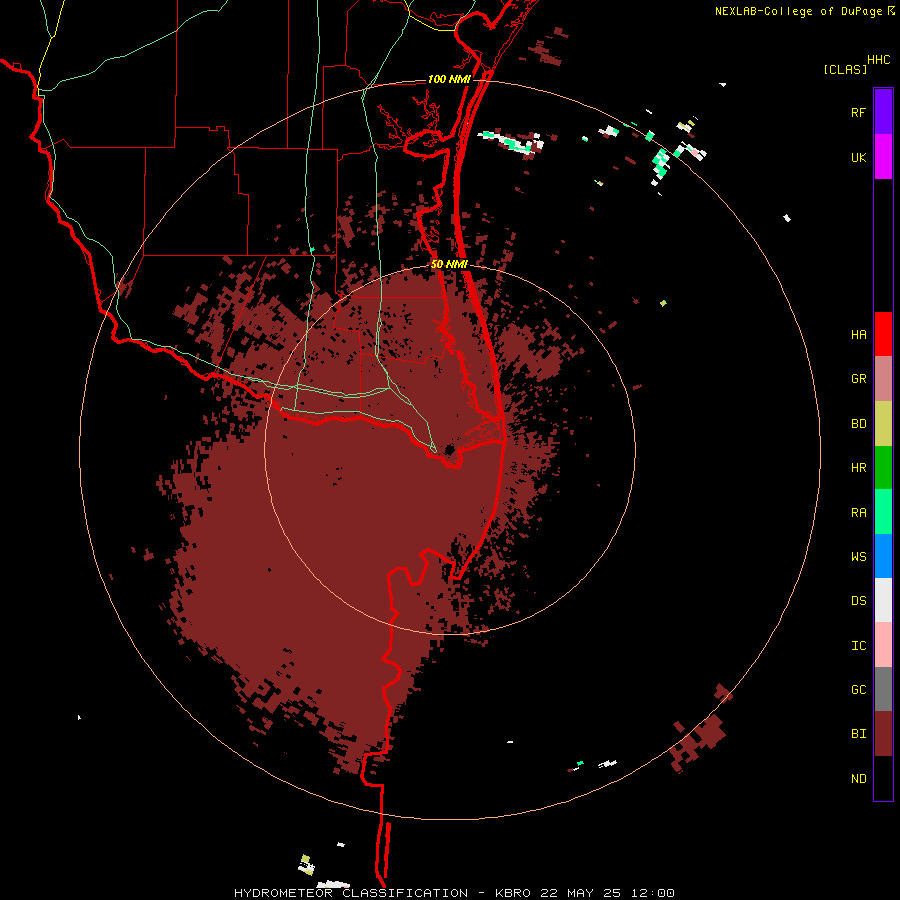The height and width of the screenshot is (900, 900).
Task: Click the HYDROMETEOR CLASSIFICATION title text
Action: click(351, 893)
